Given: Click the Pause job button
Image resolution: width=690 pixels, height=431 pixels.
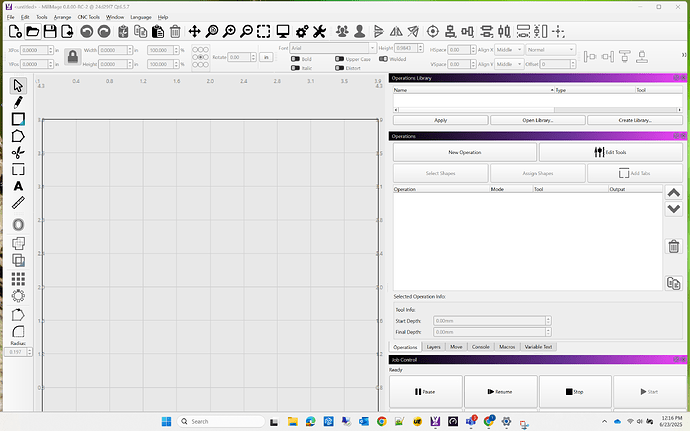Looking at the screenshot, I should click(425, 391).
